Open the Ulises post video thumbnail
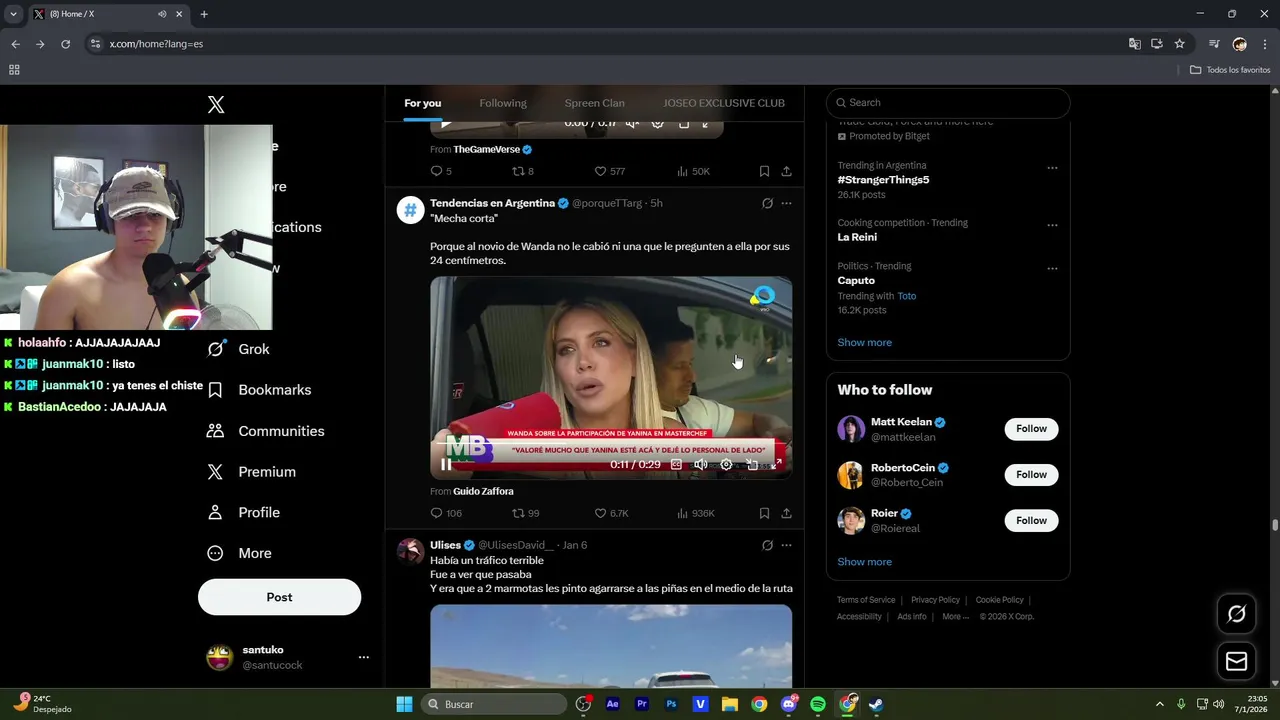 click(x=611, y=646)
